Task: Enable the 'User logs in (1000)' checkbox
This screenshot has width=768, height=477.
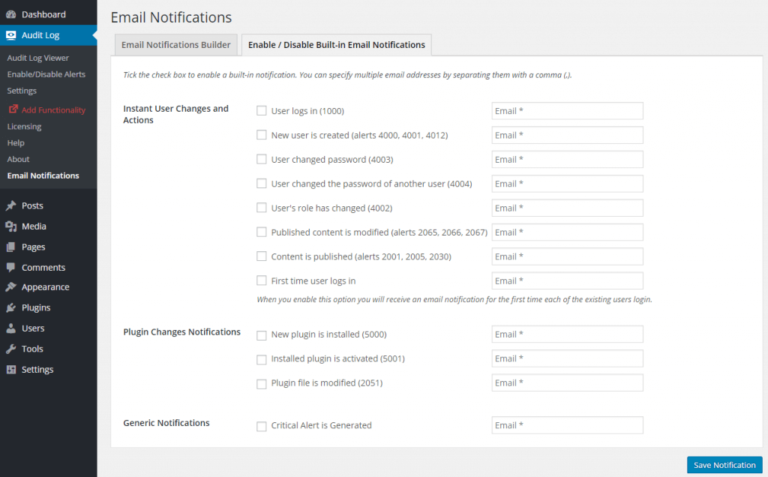Action: 262,111
